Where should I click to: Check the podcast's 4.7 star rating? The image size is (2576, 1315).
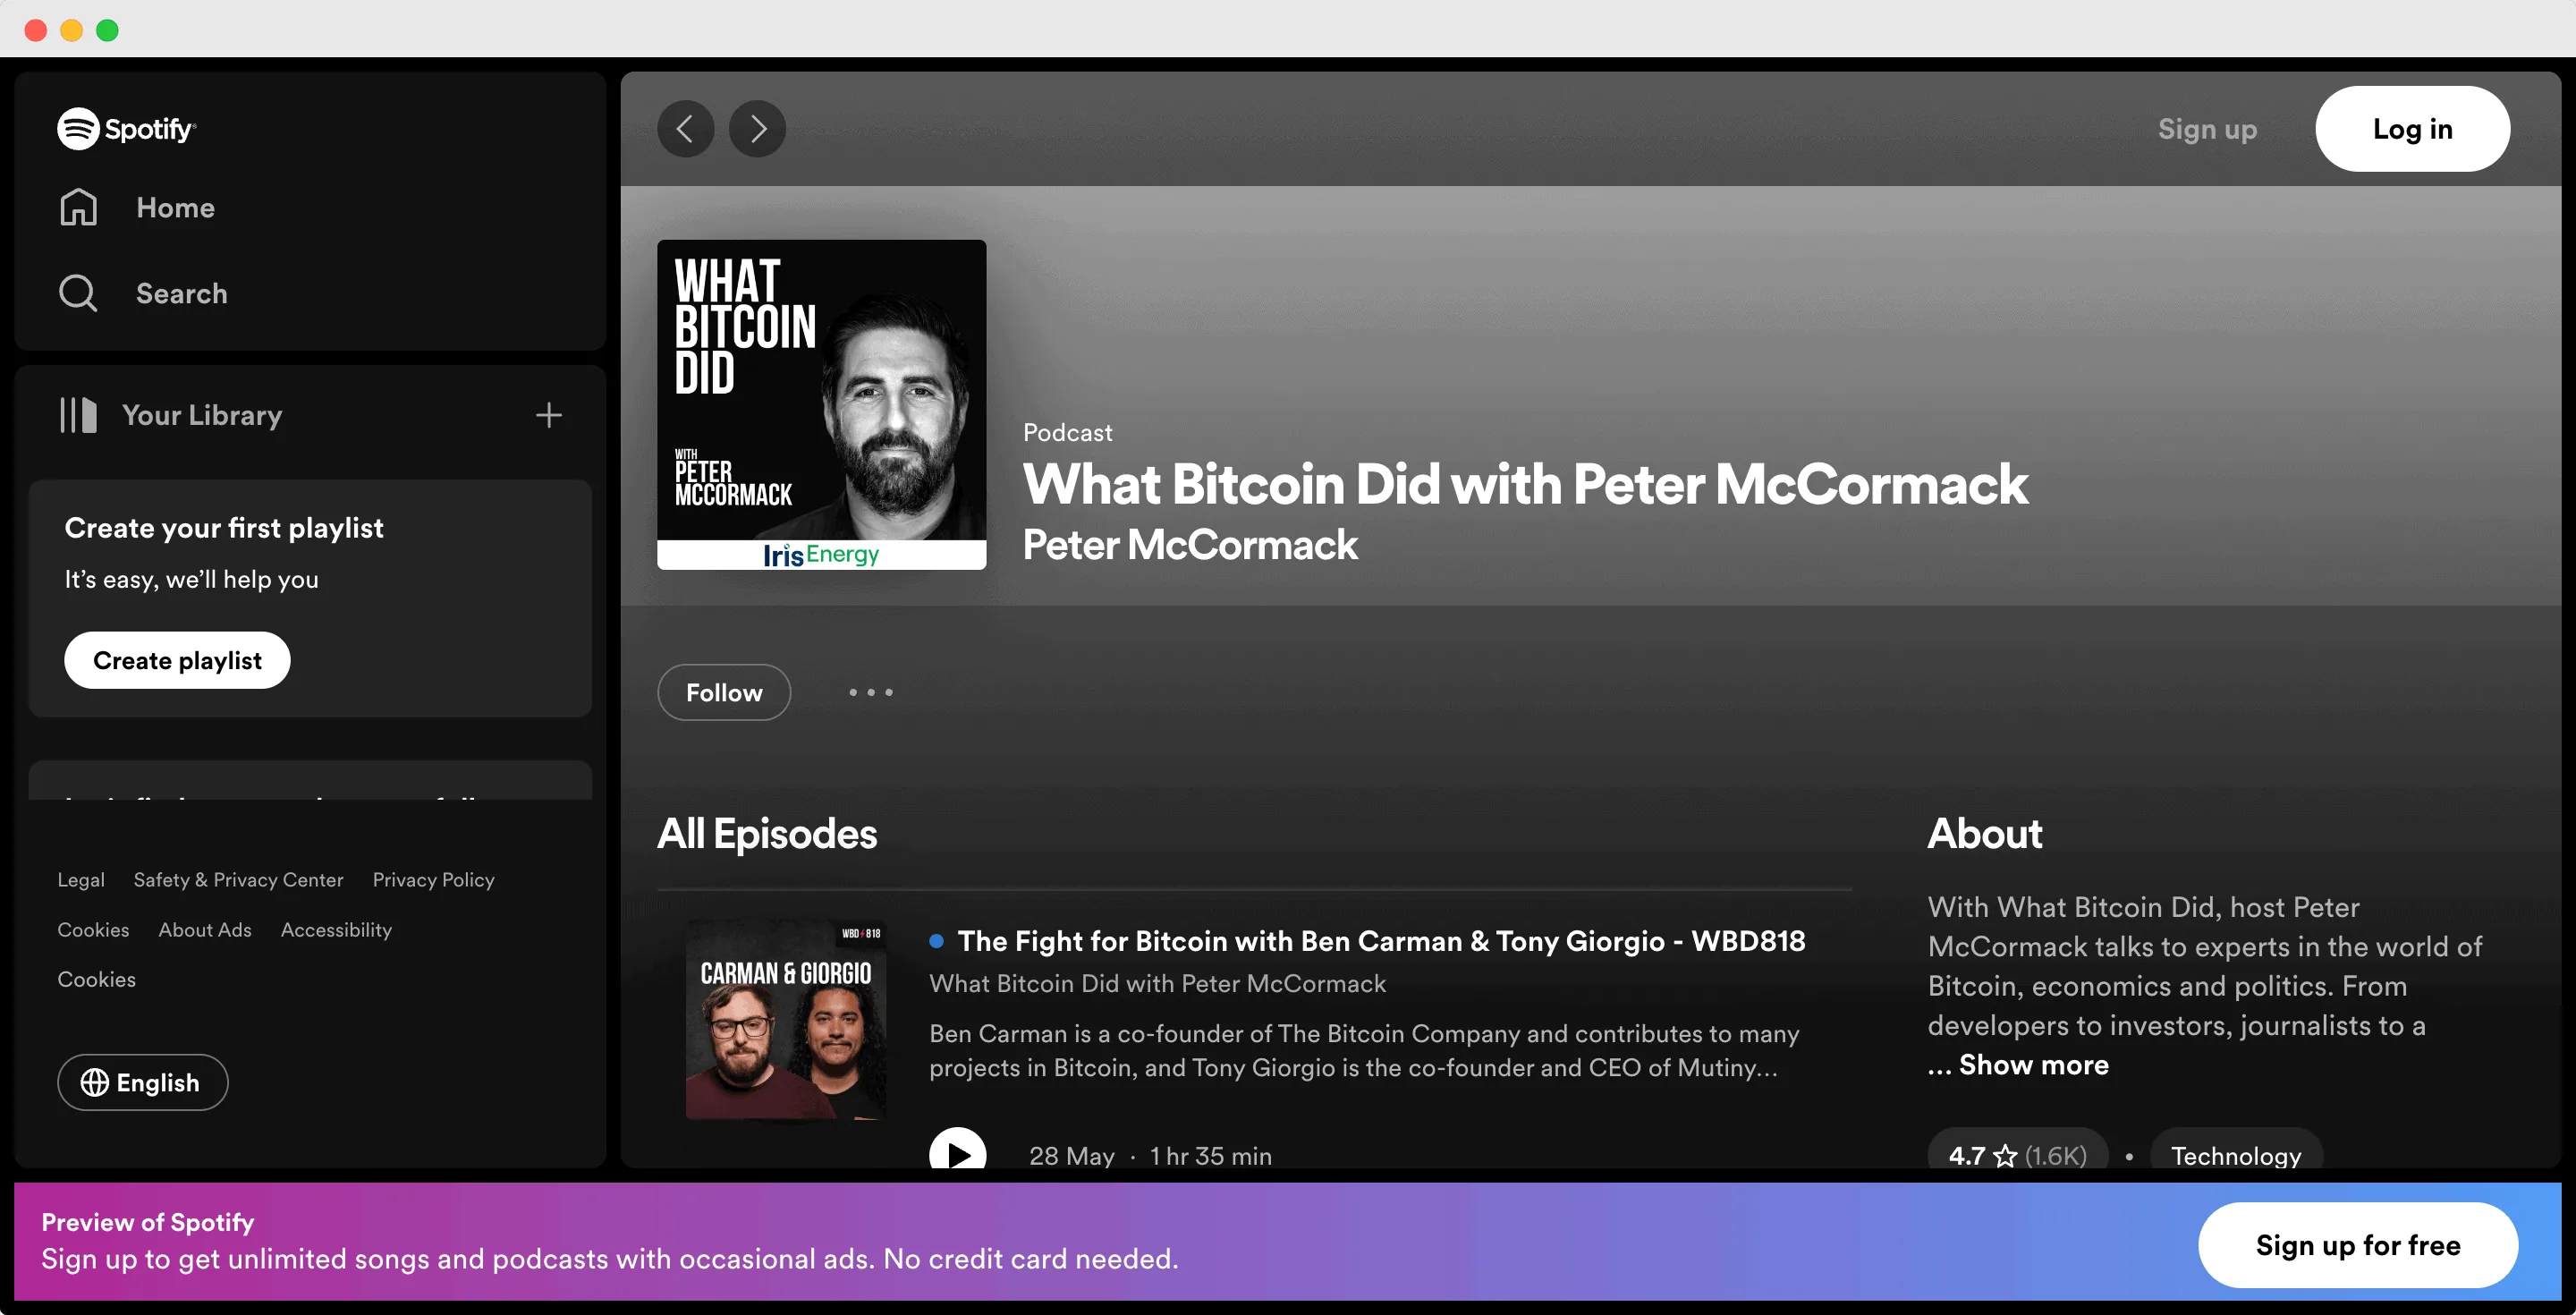click(x=2016, y=1155)
